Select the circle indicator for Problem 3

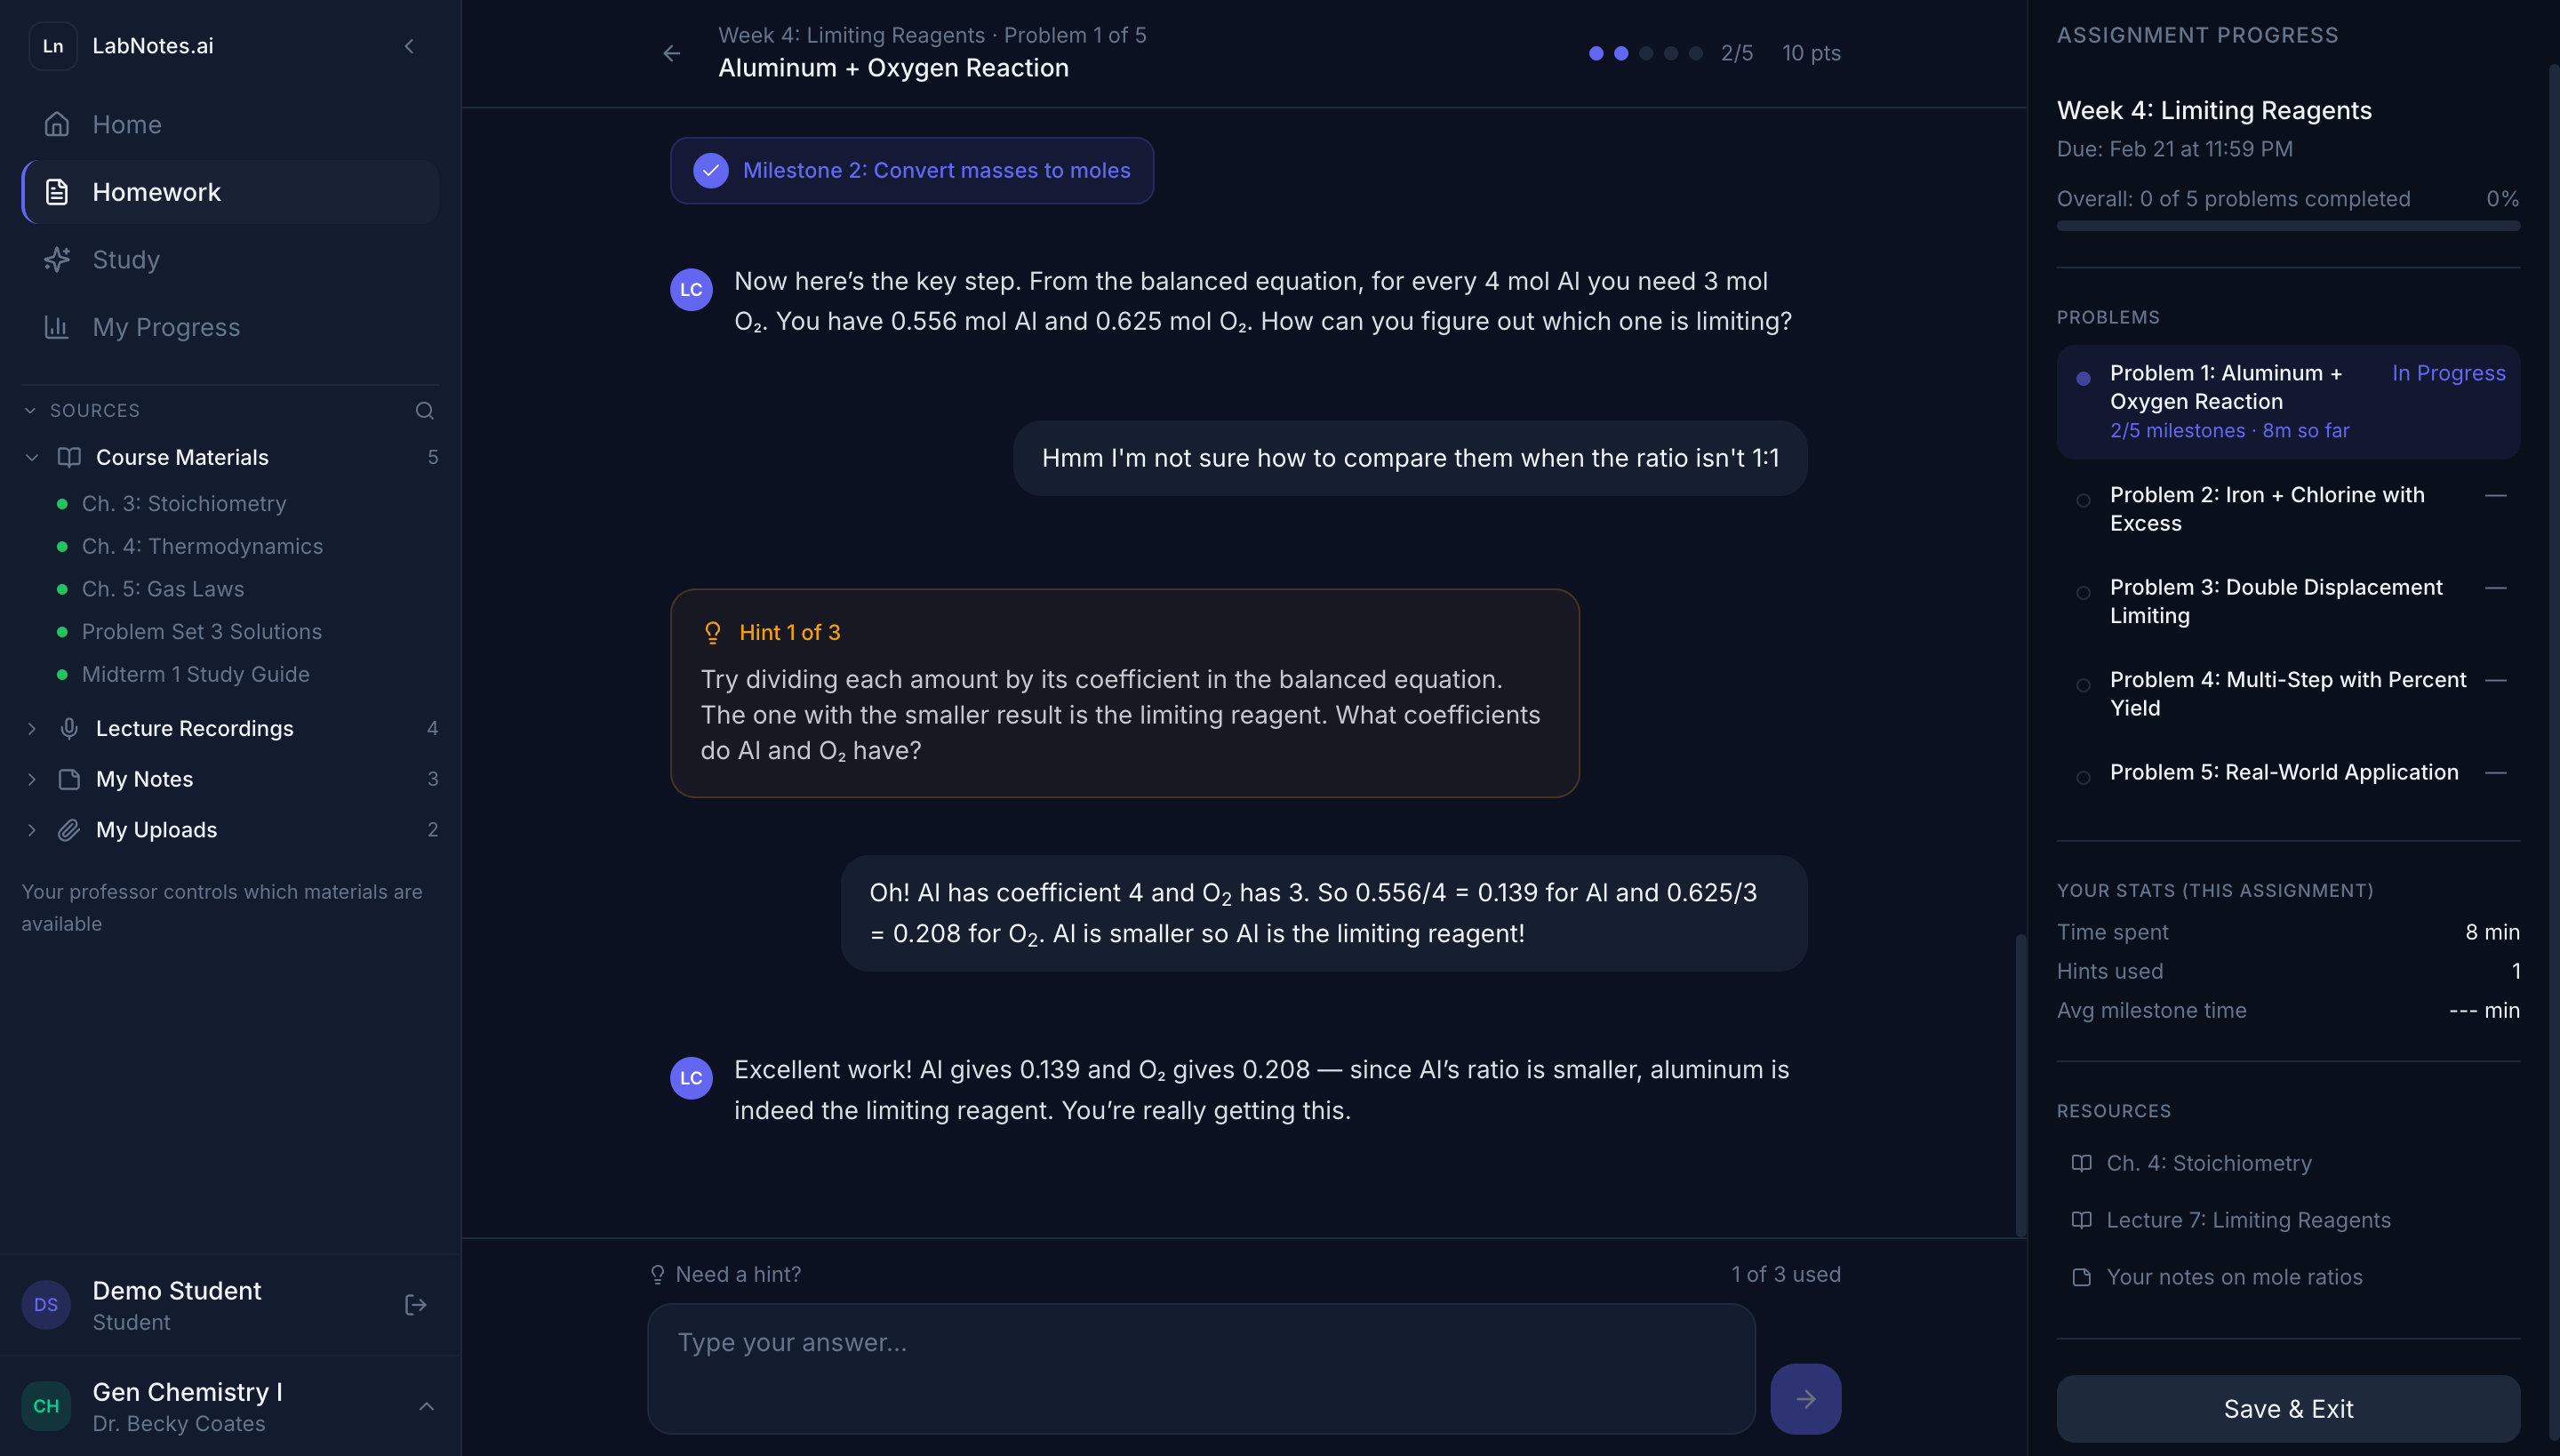2084,592
